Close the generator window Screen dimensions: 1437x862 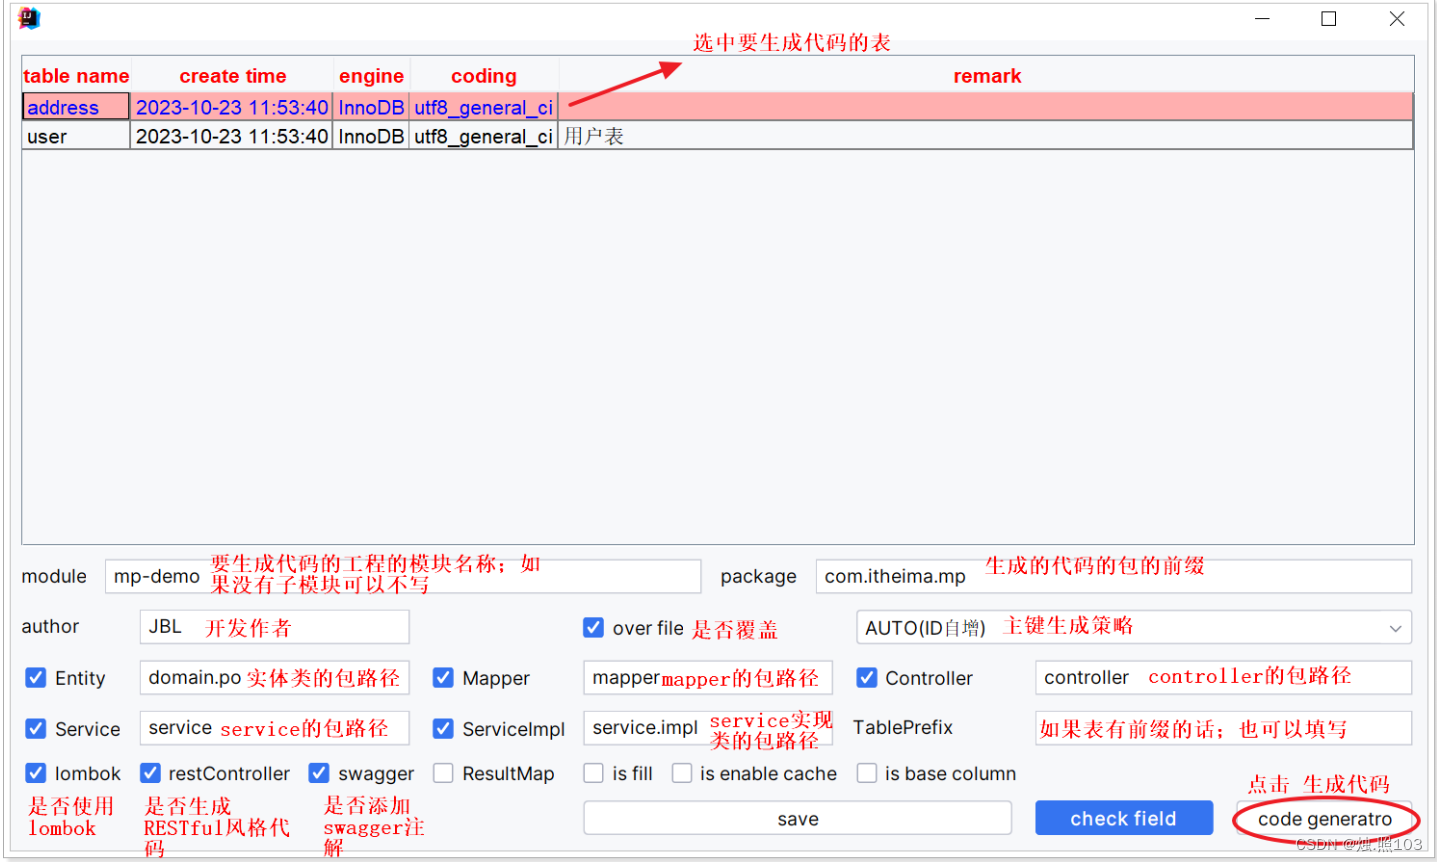pos(1397,18)
